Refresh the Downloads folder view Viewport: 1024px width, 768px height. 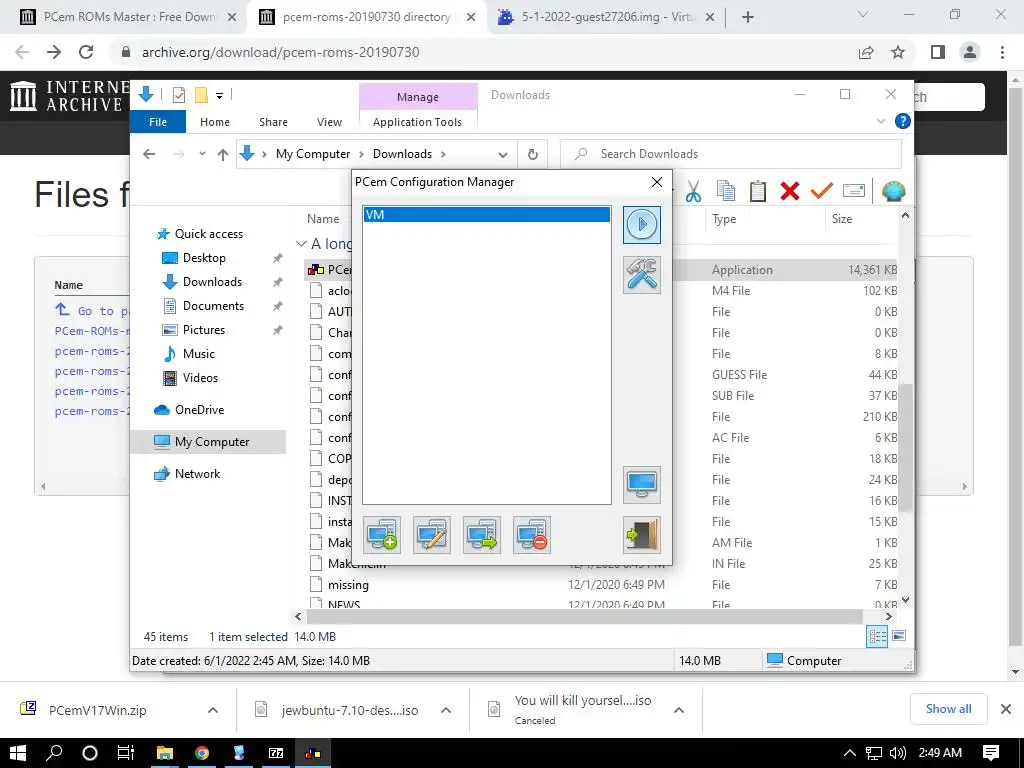pyautogui.click(x=533, y=154)
